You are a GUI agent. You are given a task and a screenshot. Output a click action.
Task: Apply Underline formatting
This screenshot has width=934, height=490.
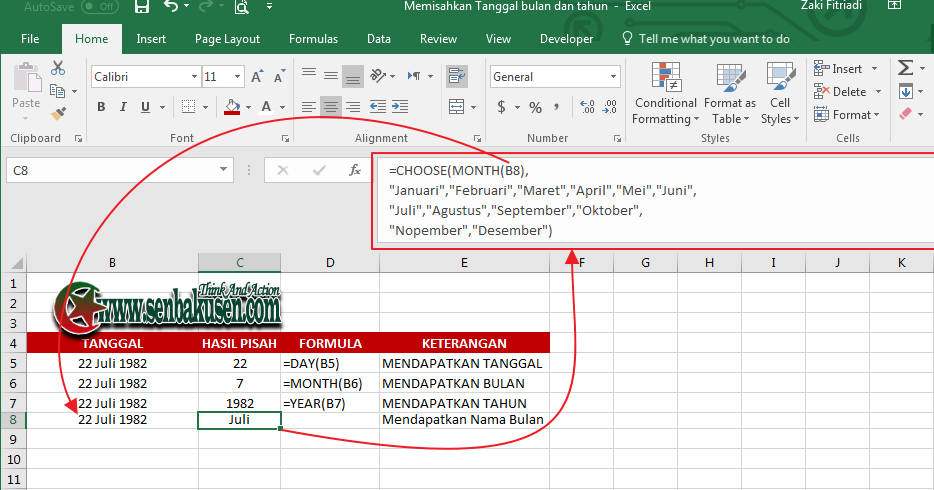tap(145, 107)
